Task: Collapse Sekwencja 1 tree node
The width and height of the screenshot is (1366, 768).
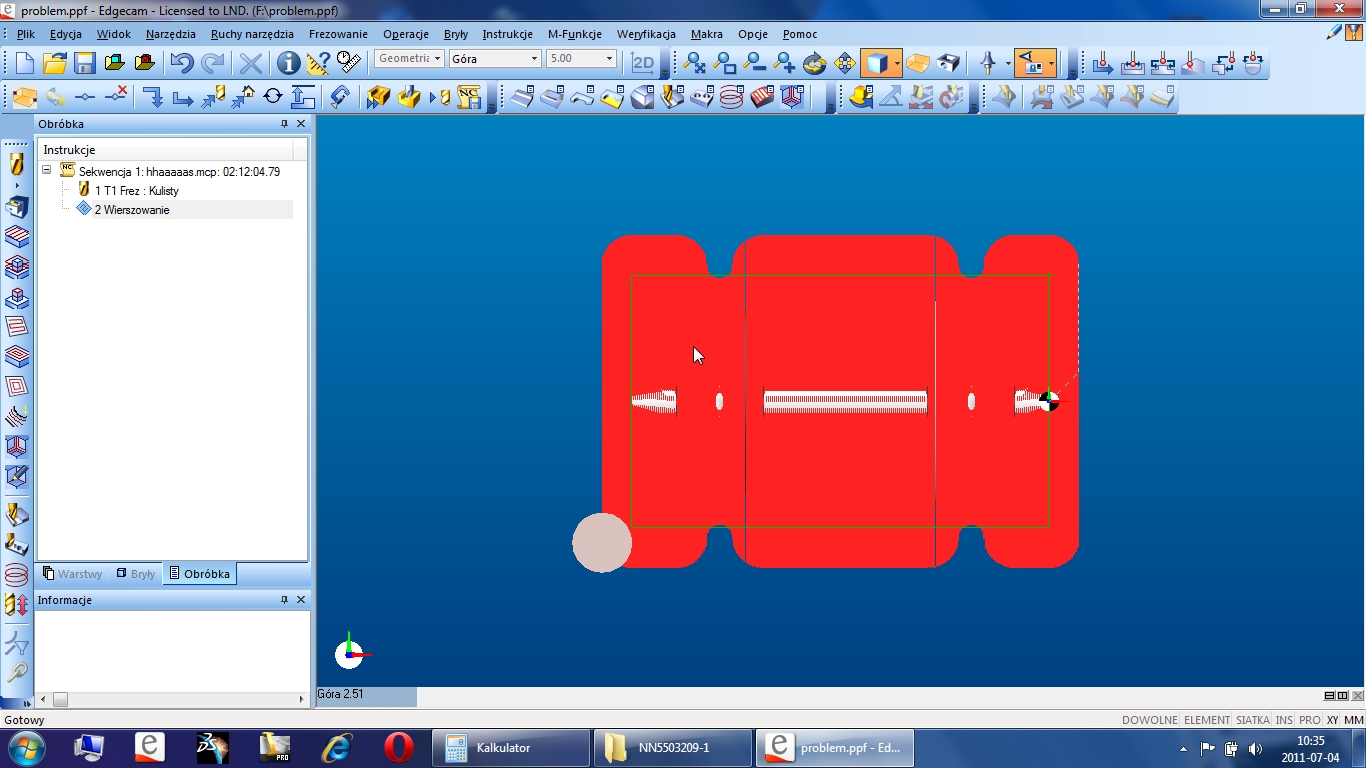Action: [x=46, y=171]
